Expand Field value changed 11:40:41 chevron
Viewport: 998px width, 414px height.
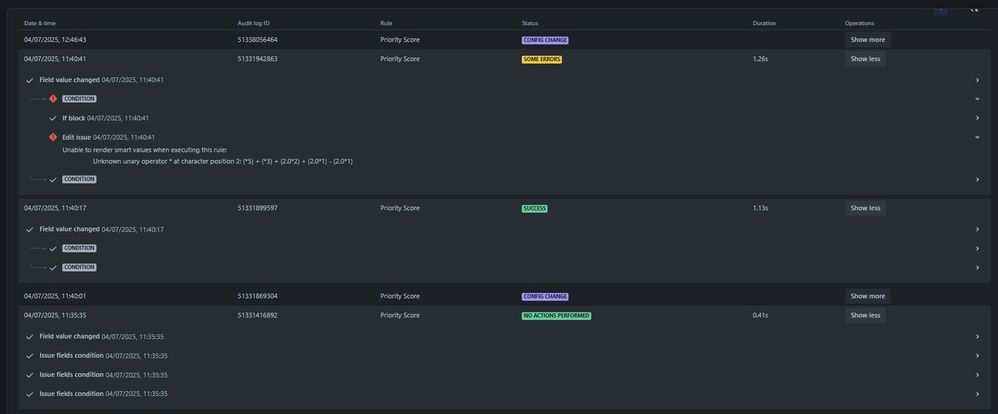point(977,80)
